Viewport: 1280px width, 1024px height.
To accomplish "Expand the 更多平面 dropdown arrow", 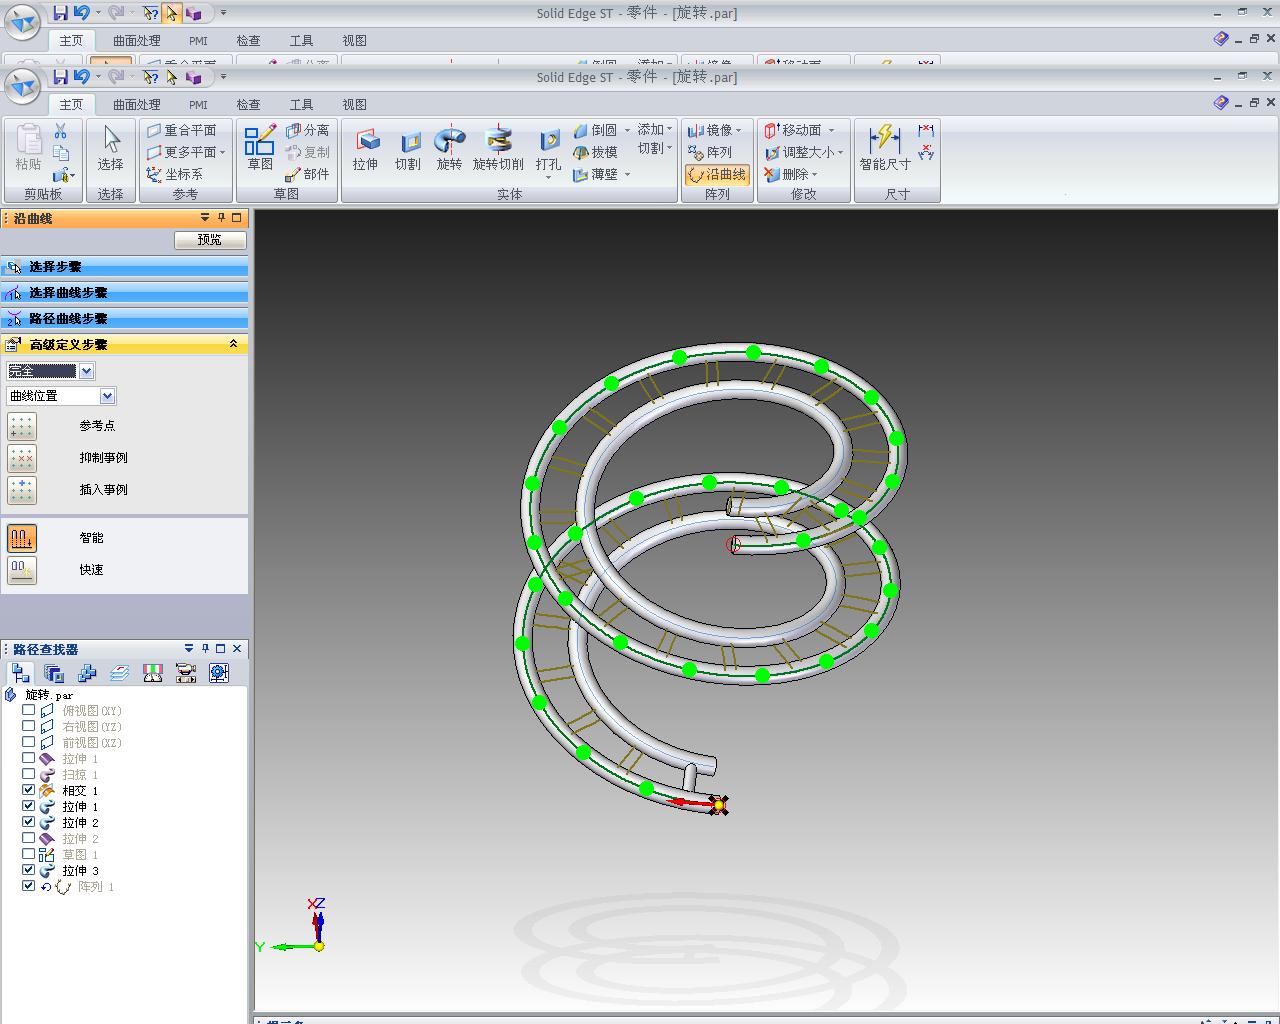I will tap(222, 153).
